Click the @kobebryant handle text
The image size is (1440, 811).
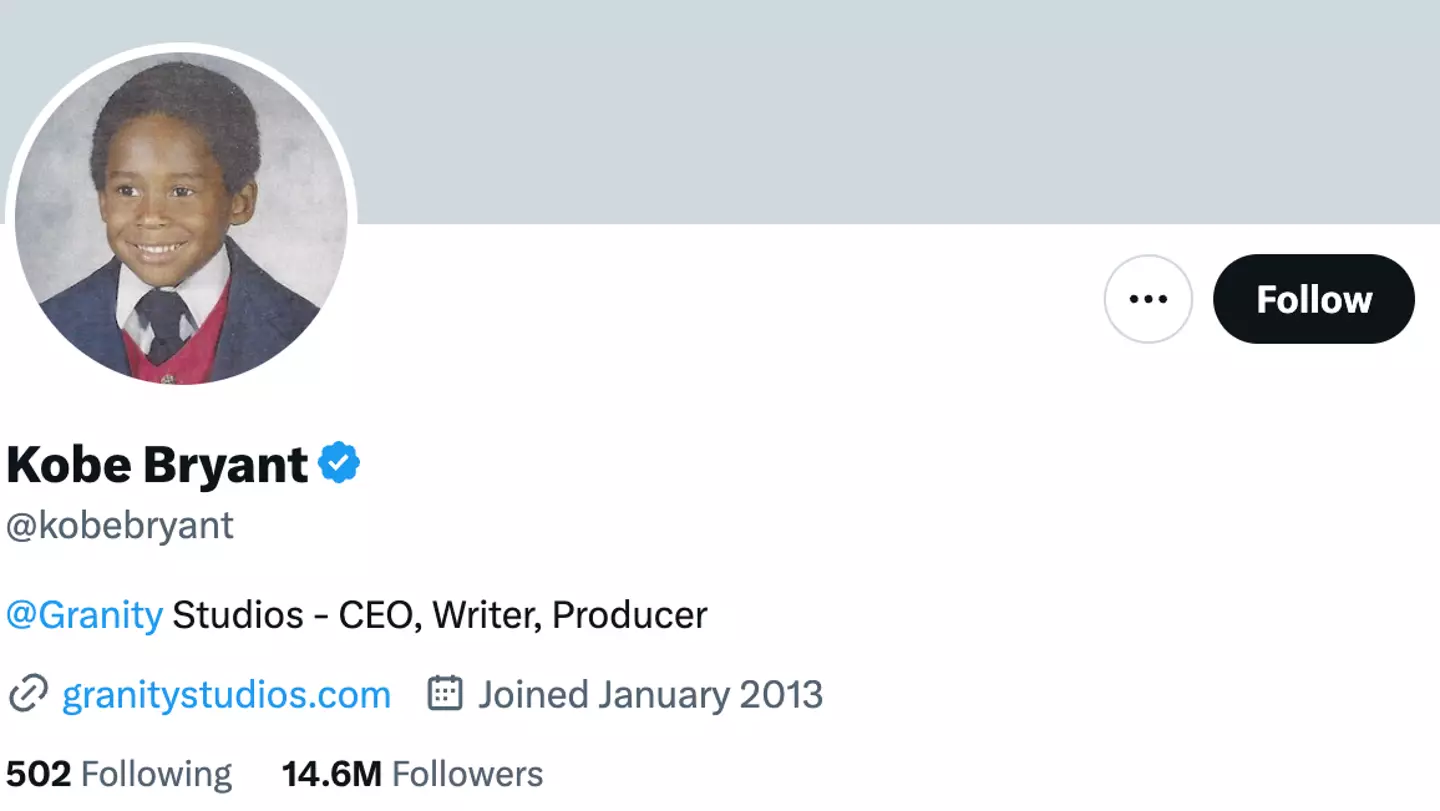[x=120, y=525]
